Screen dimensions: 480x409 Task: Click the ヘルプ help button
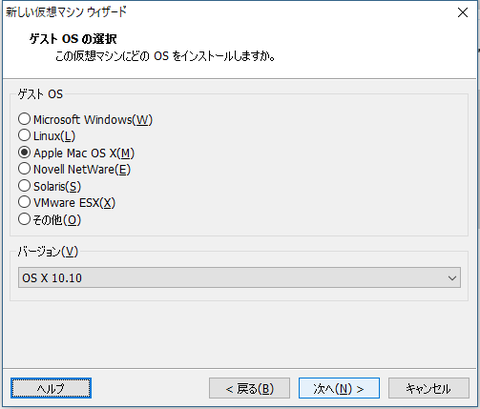click(51, 388)
